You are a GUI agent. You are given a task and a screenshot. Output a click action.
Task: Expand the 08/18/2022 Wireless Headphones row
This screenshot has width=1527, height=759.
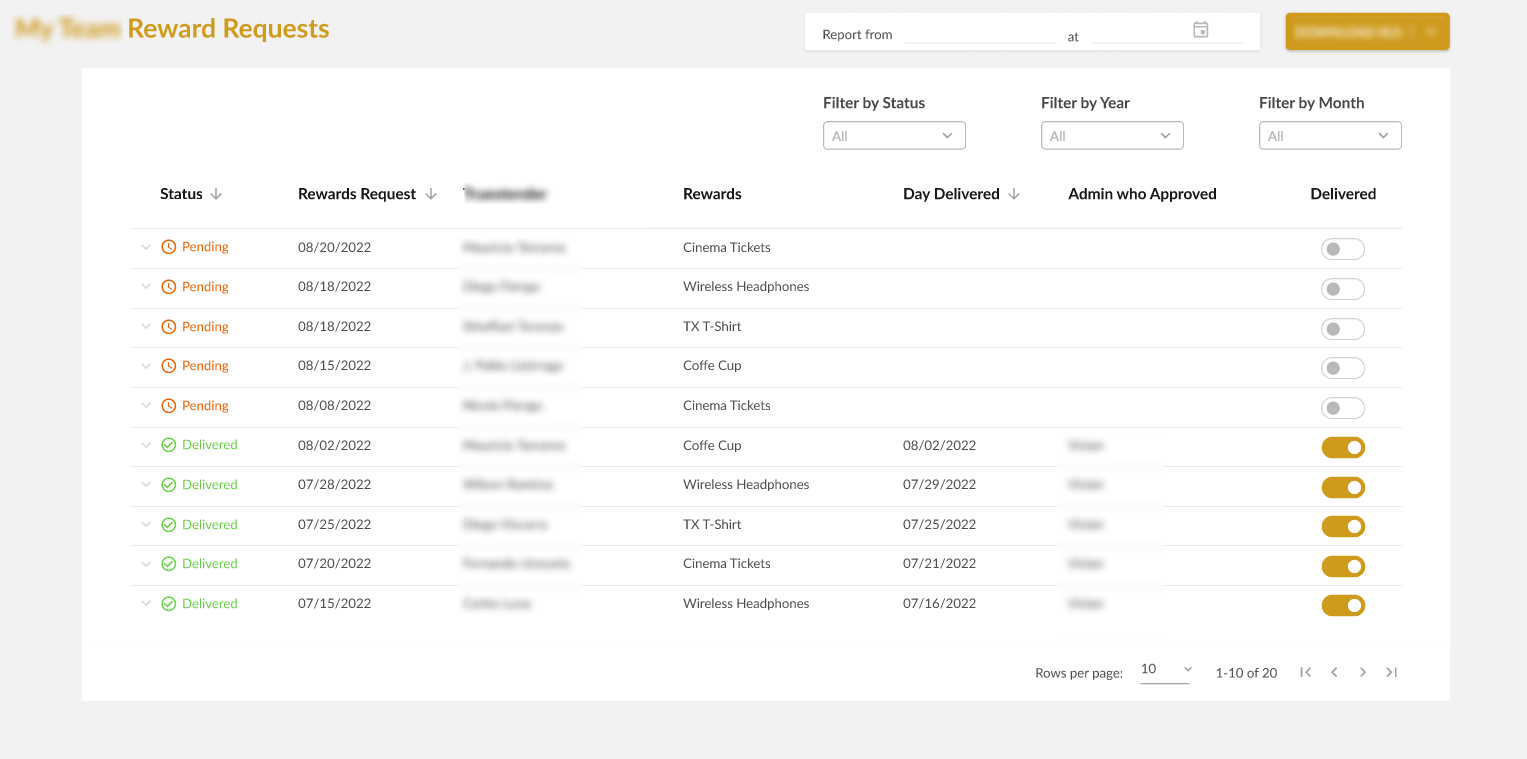point(146,286)
